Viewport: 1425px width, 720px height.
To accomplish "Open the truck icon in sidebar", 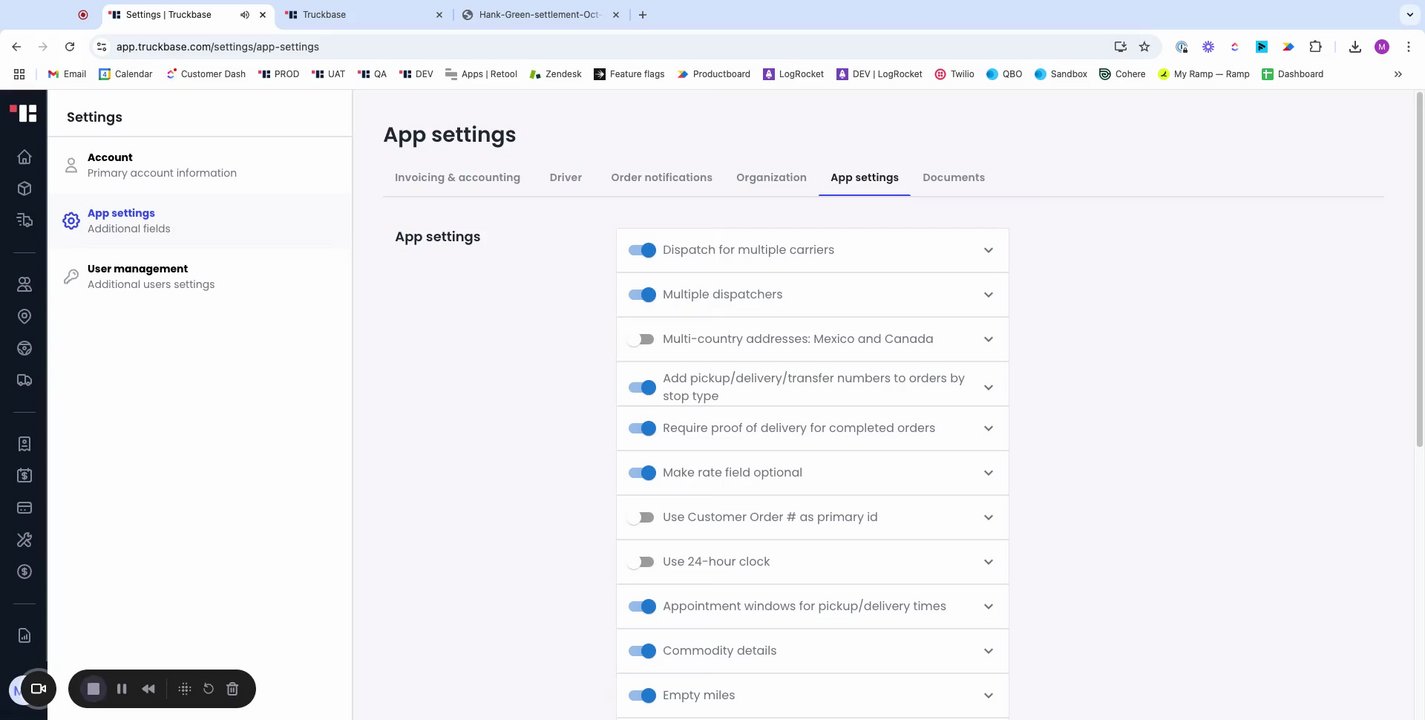I will [x=24, y=380].
